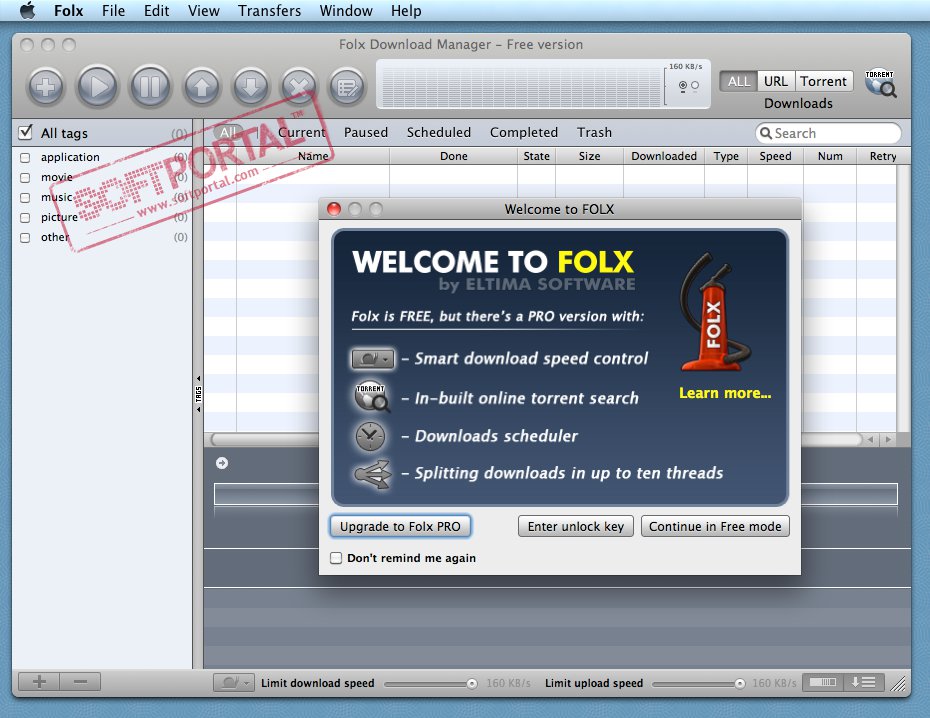
Task: Switch to the Paused tab
Action: coord(366,132)
